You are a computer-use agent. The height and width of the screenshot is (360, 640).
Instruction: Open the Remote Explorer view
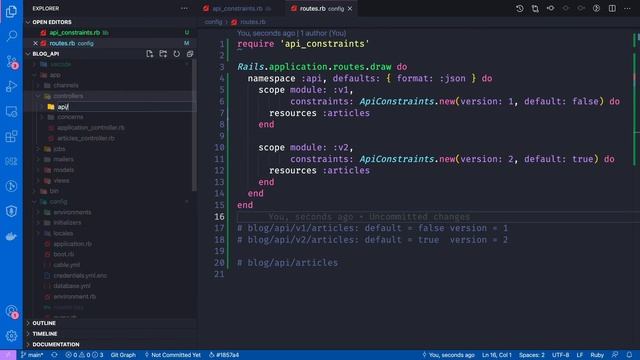point(11,111)
